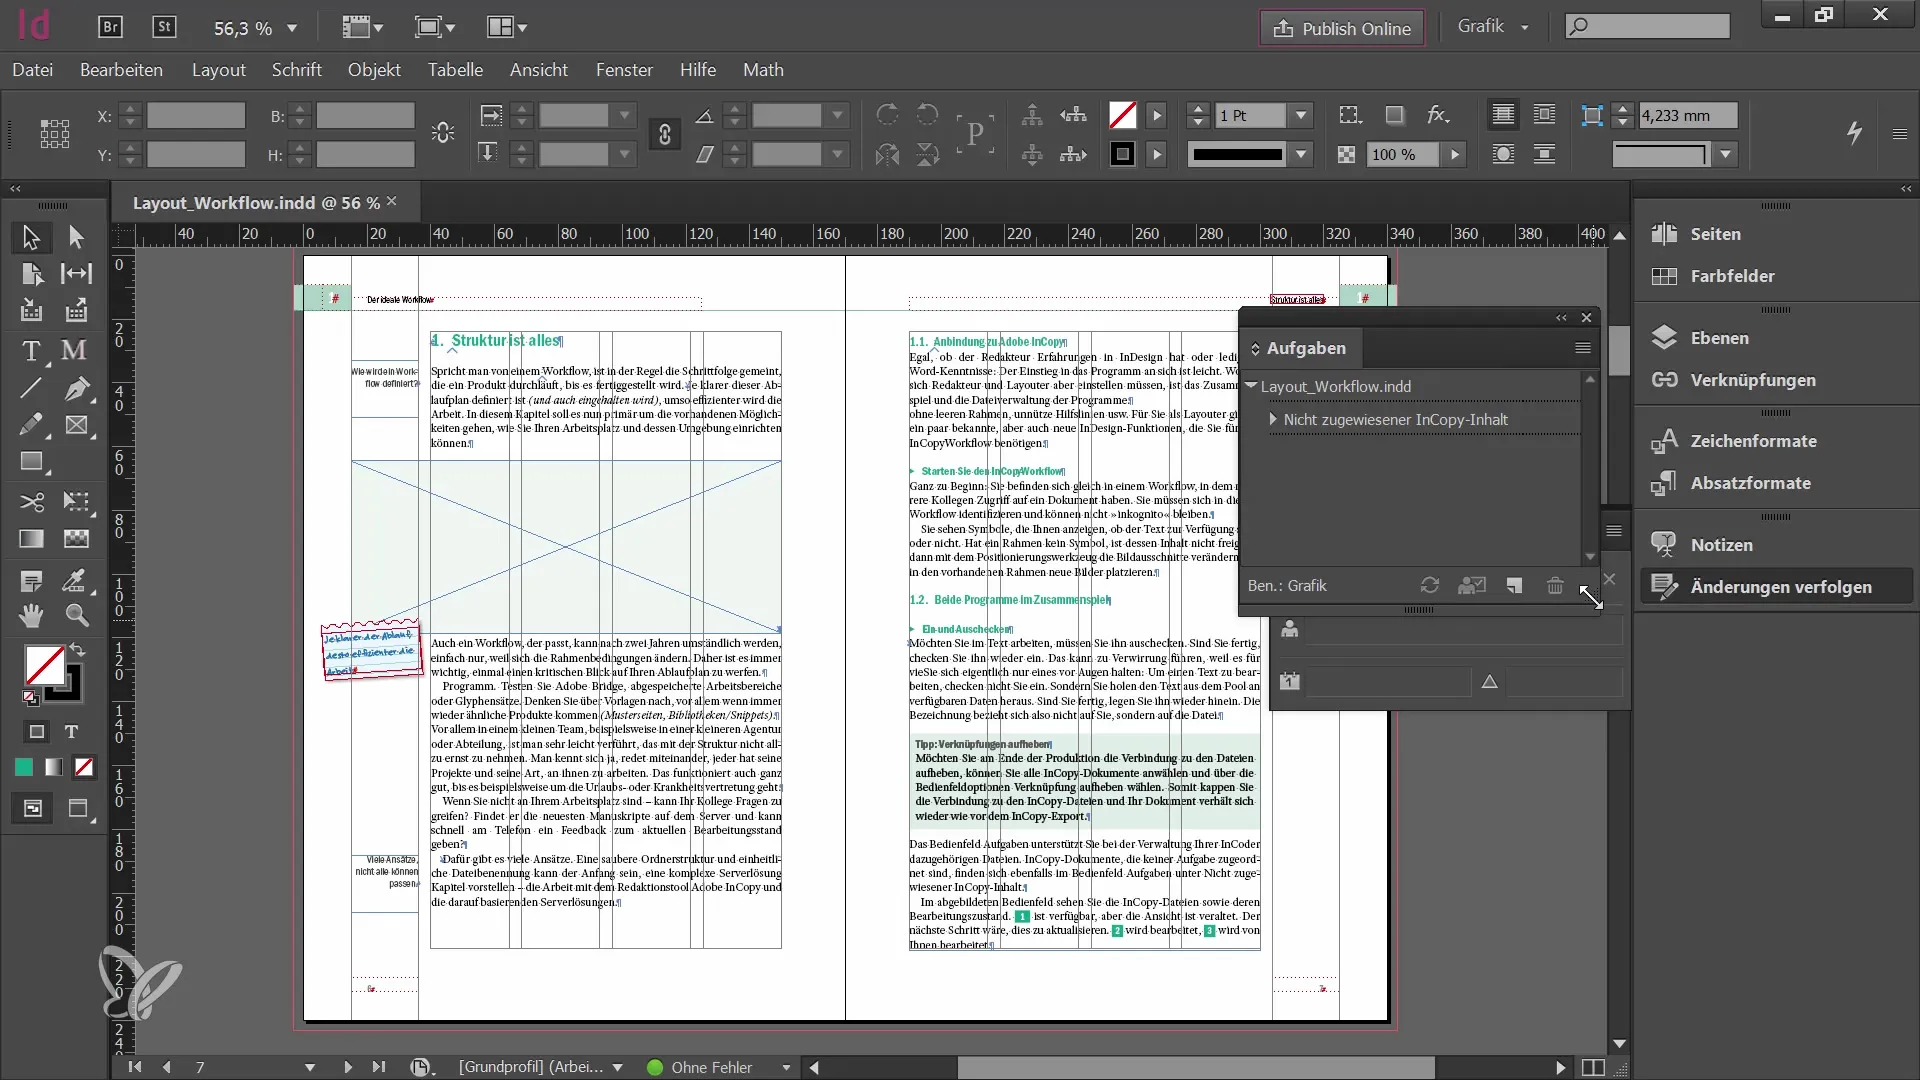Activate the Type tool
The width and height of the screenshot is (1920, 1080).
31,351
